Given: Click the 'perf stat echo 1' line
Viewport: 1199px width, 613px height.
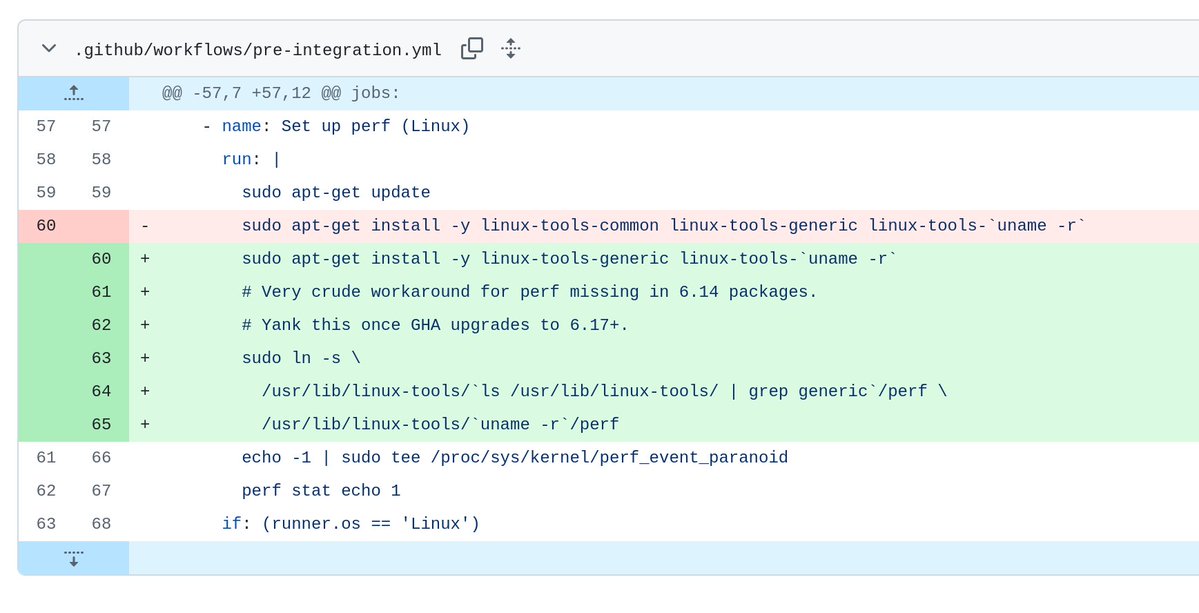Looking at the screenshot, I should 321,491.
